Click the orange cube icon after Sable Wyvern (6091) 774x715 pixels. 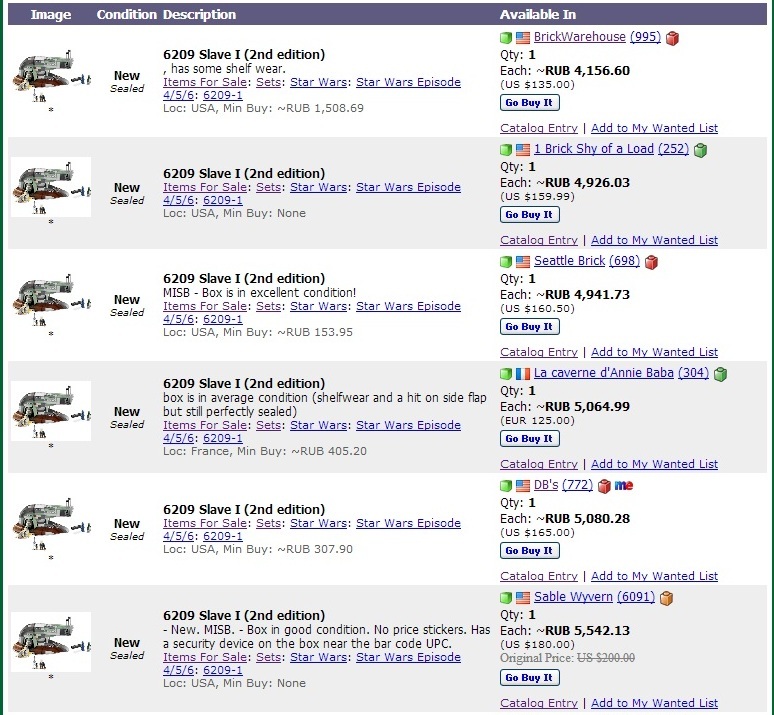coord(666,598)
